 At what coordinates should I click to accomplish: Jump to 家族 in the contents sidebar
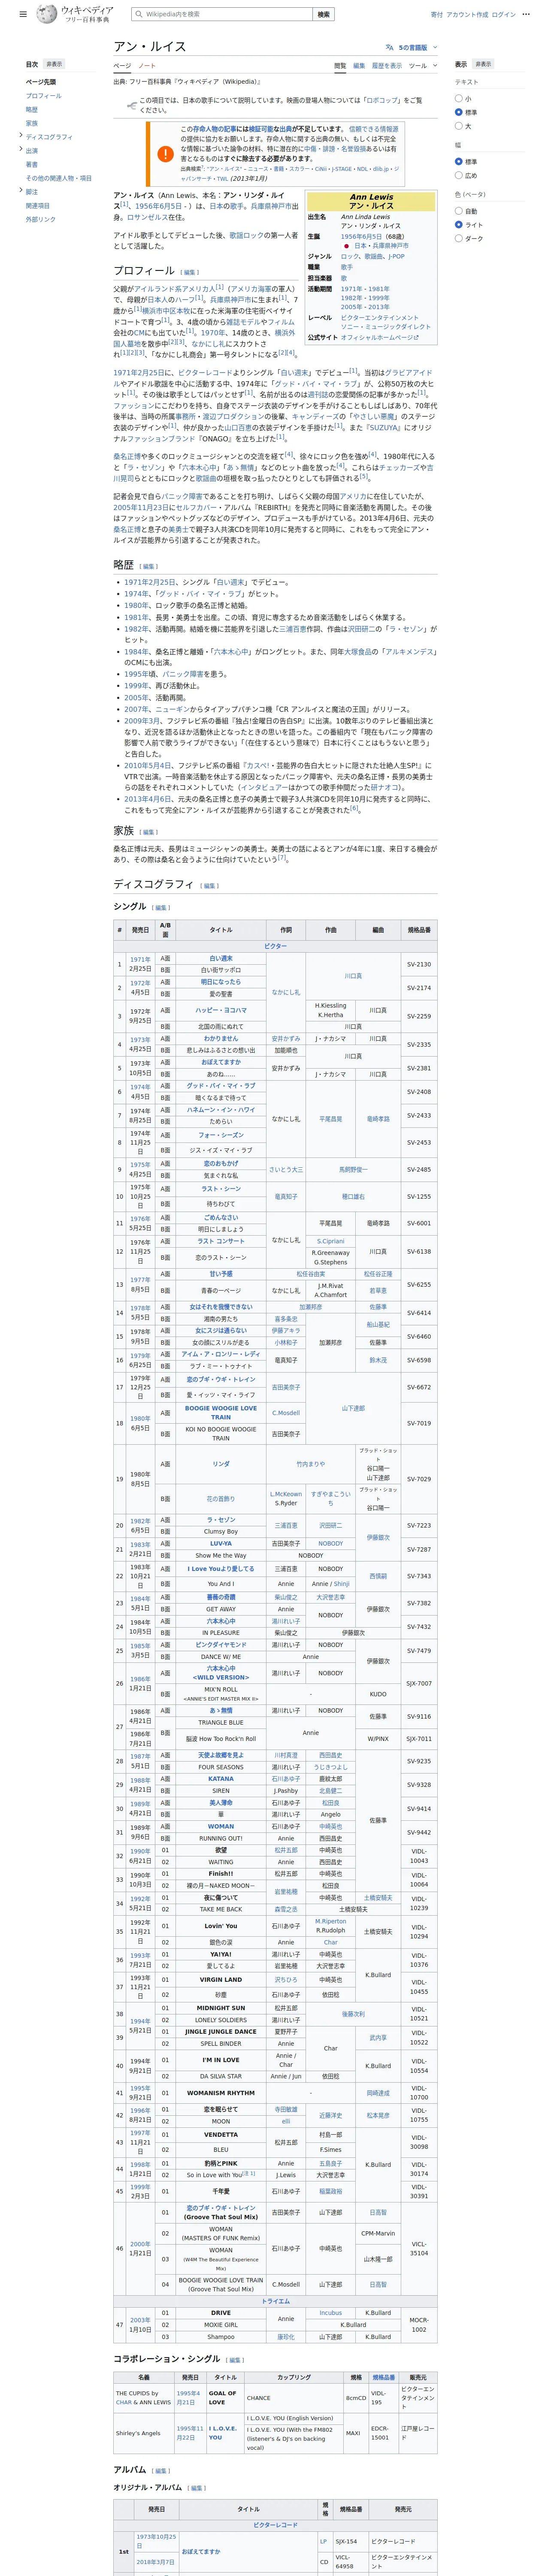pyautogui.click(x=32, y=123)
